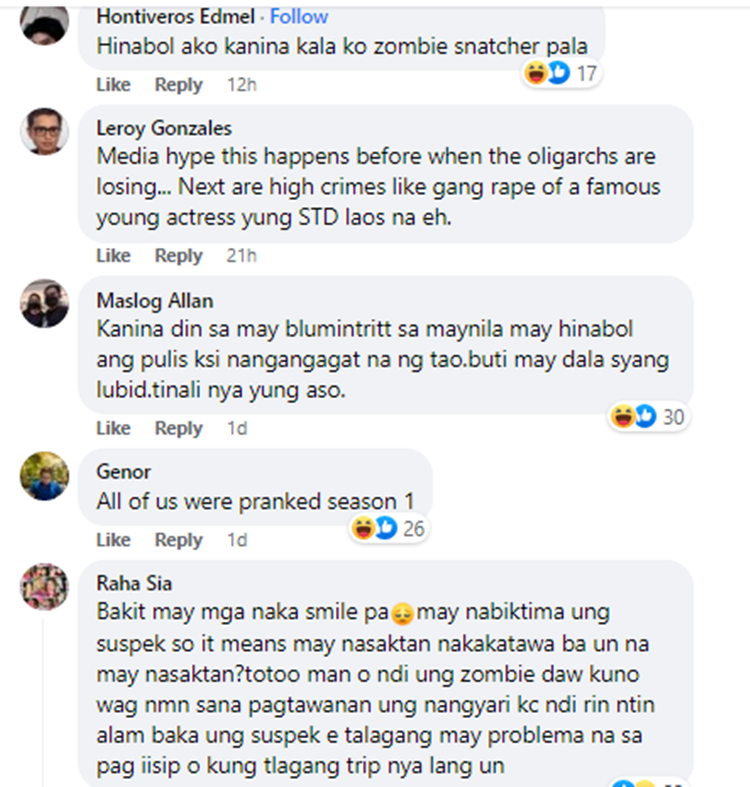Image resolution: width=750 pixels, height=787 pixels.
Task: Open reaction count on Genor's comment
Action: [x=389, y=529]
